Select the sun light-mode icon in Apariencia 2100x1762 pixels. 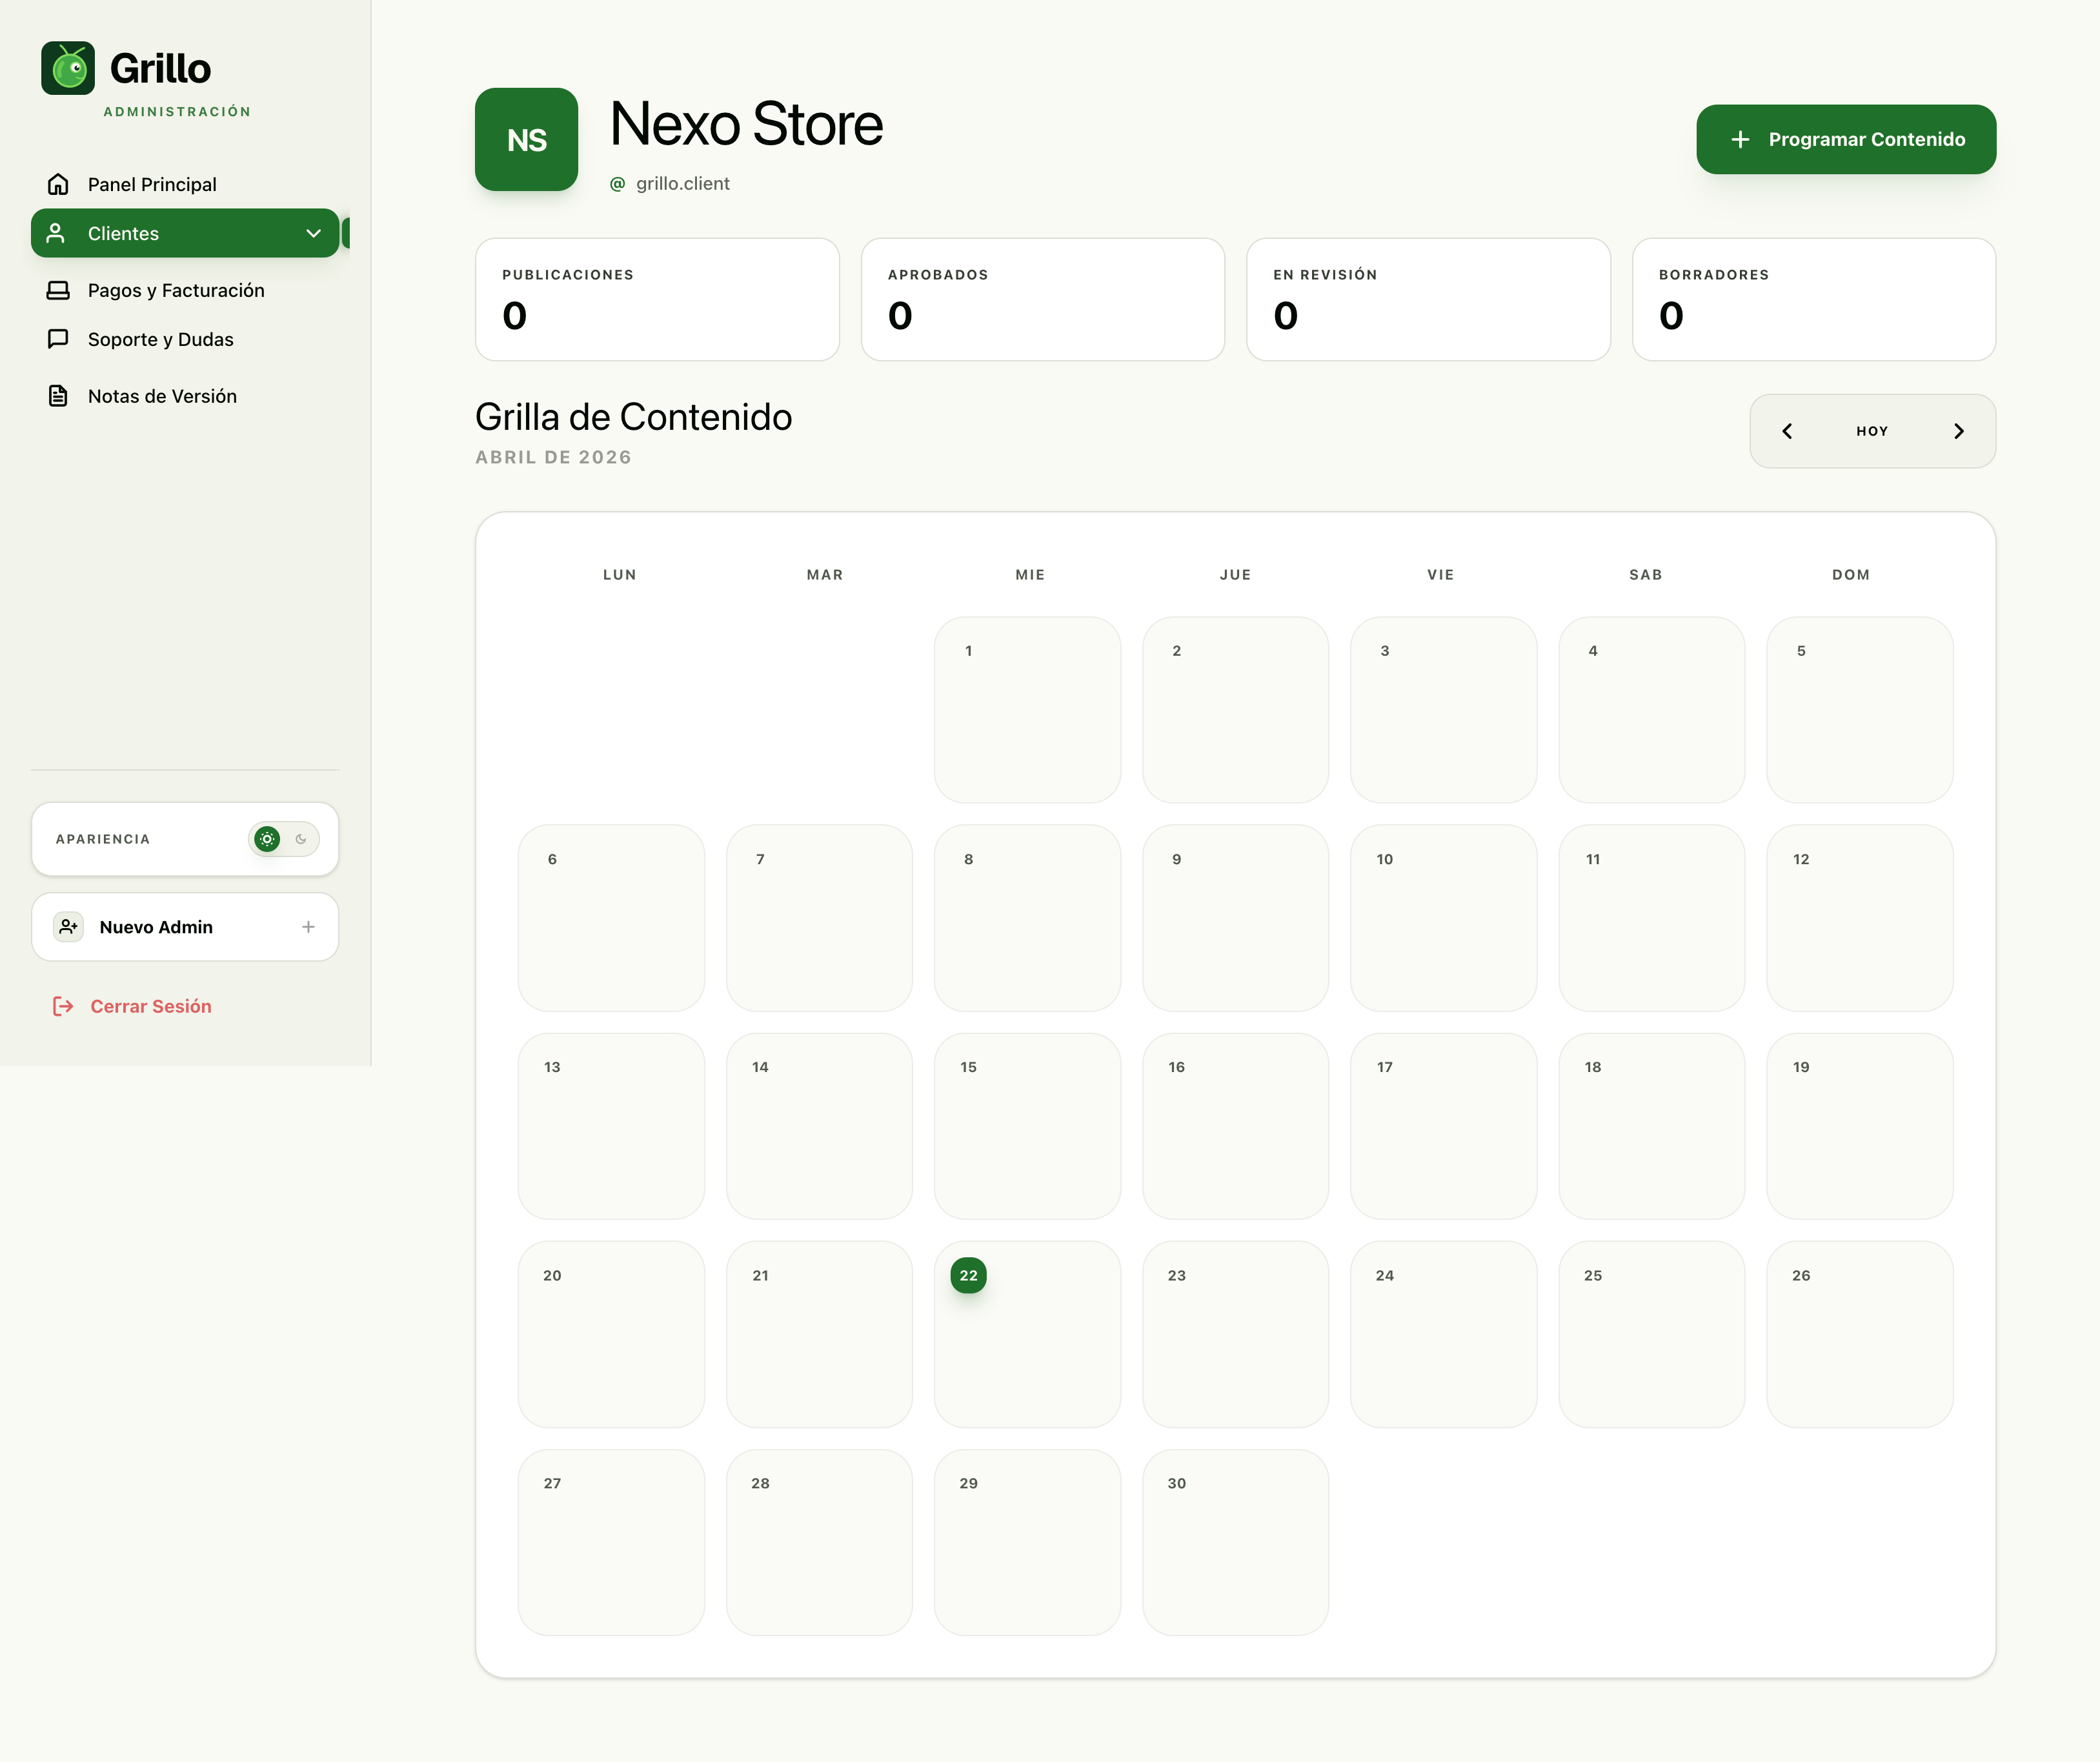pyautogui.click(x=267, y=839)
